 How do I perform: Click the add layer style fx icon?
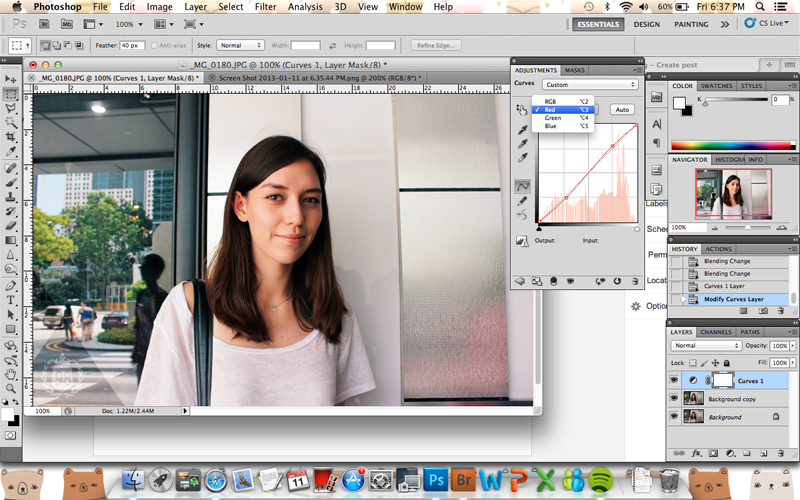coord(696,453)
